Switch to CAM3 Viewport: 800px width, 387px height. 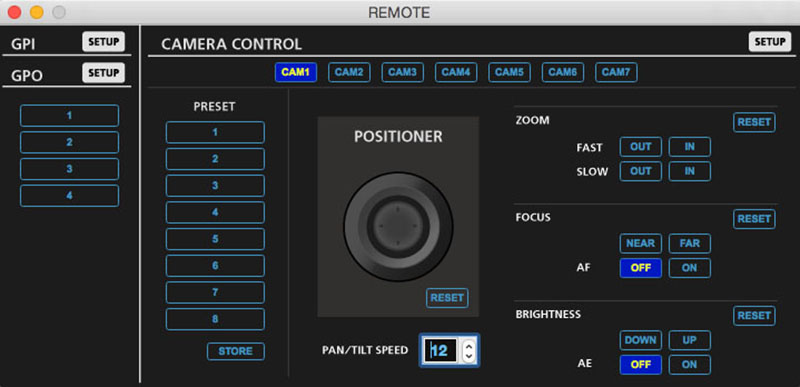point(403,72)
